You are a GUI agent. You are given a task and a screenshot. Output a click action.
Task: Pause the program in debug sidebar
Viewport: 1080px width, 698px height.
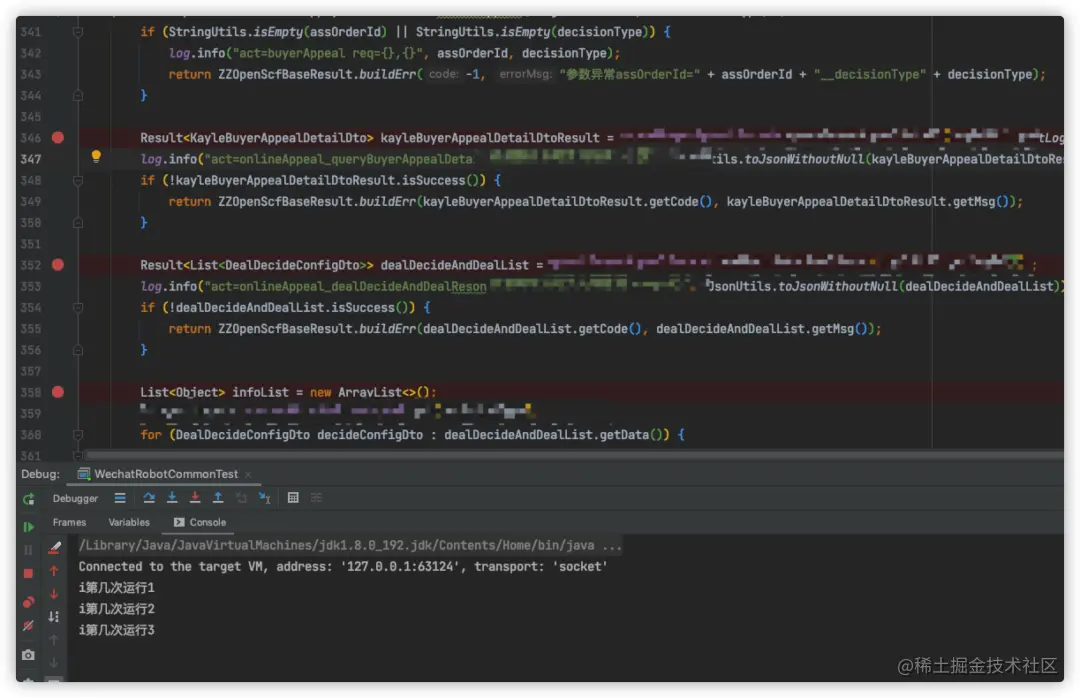click(28, 550)
